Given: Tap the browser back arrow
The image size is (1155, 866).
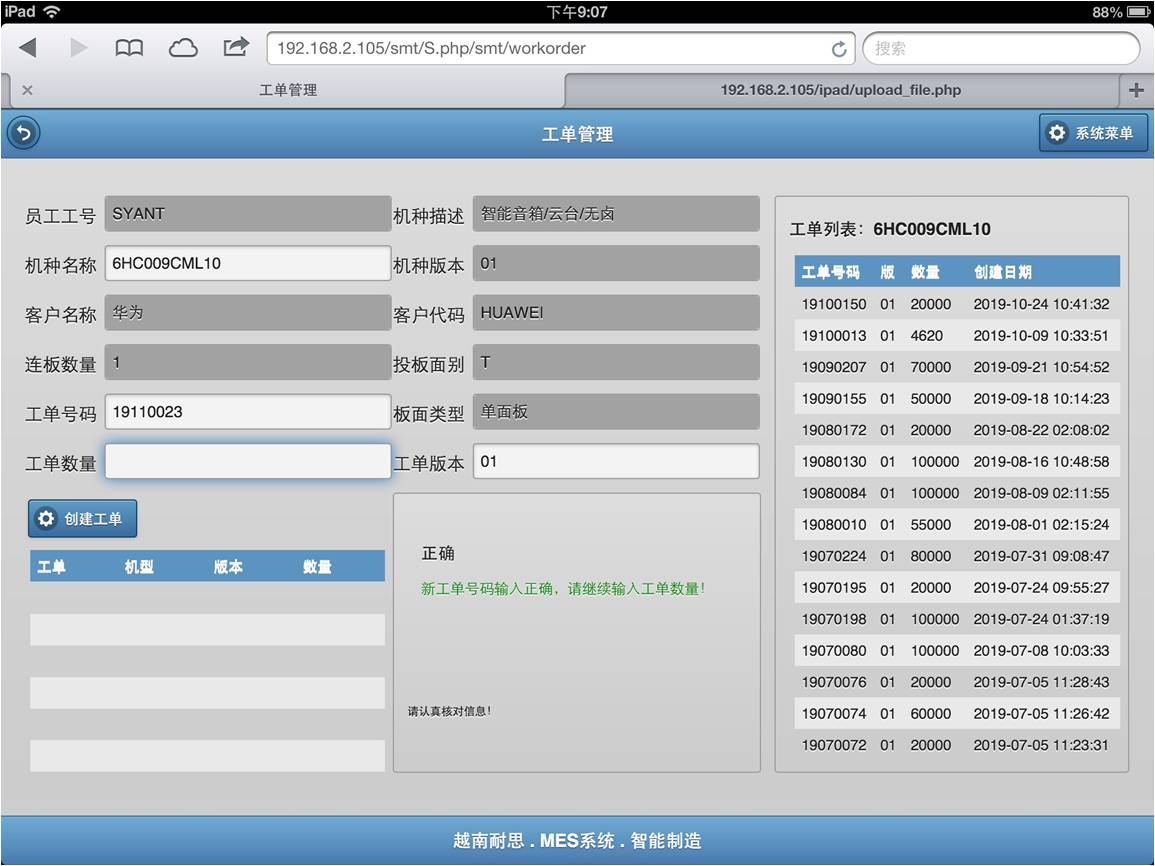Looking at the screenshot, I should pos(28,48).
